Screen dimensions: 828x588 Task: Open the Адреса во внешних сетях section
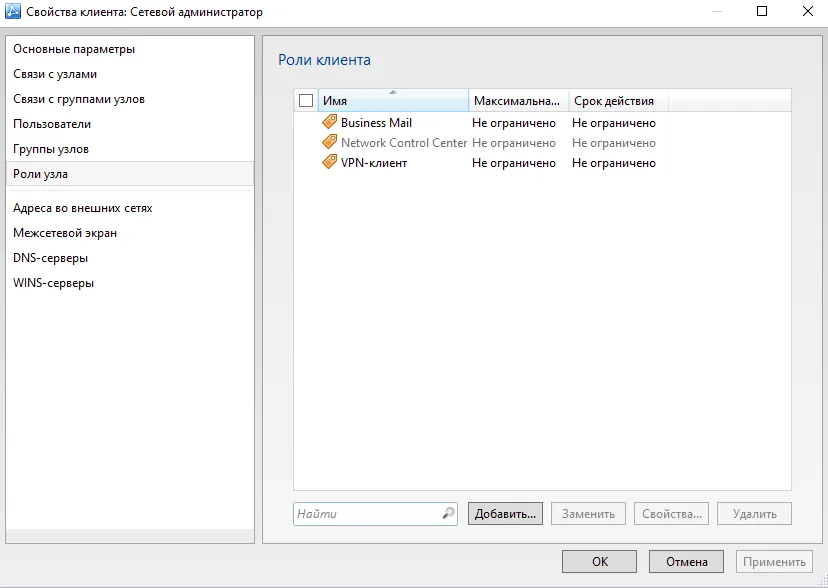129,208
